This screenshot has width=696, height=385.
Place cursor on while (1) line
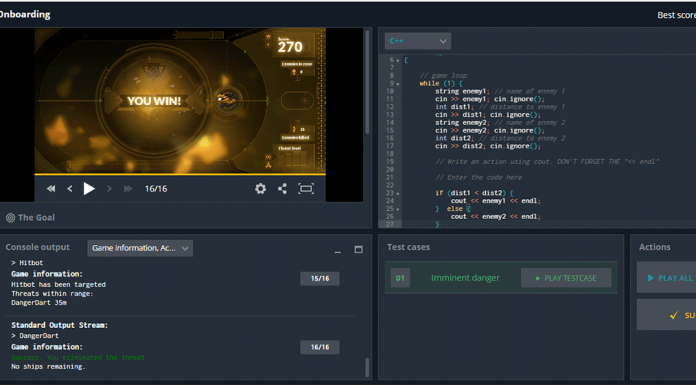pos(441,83)
